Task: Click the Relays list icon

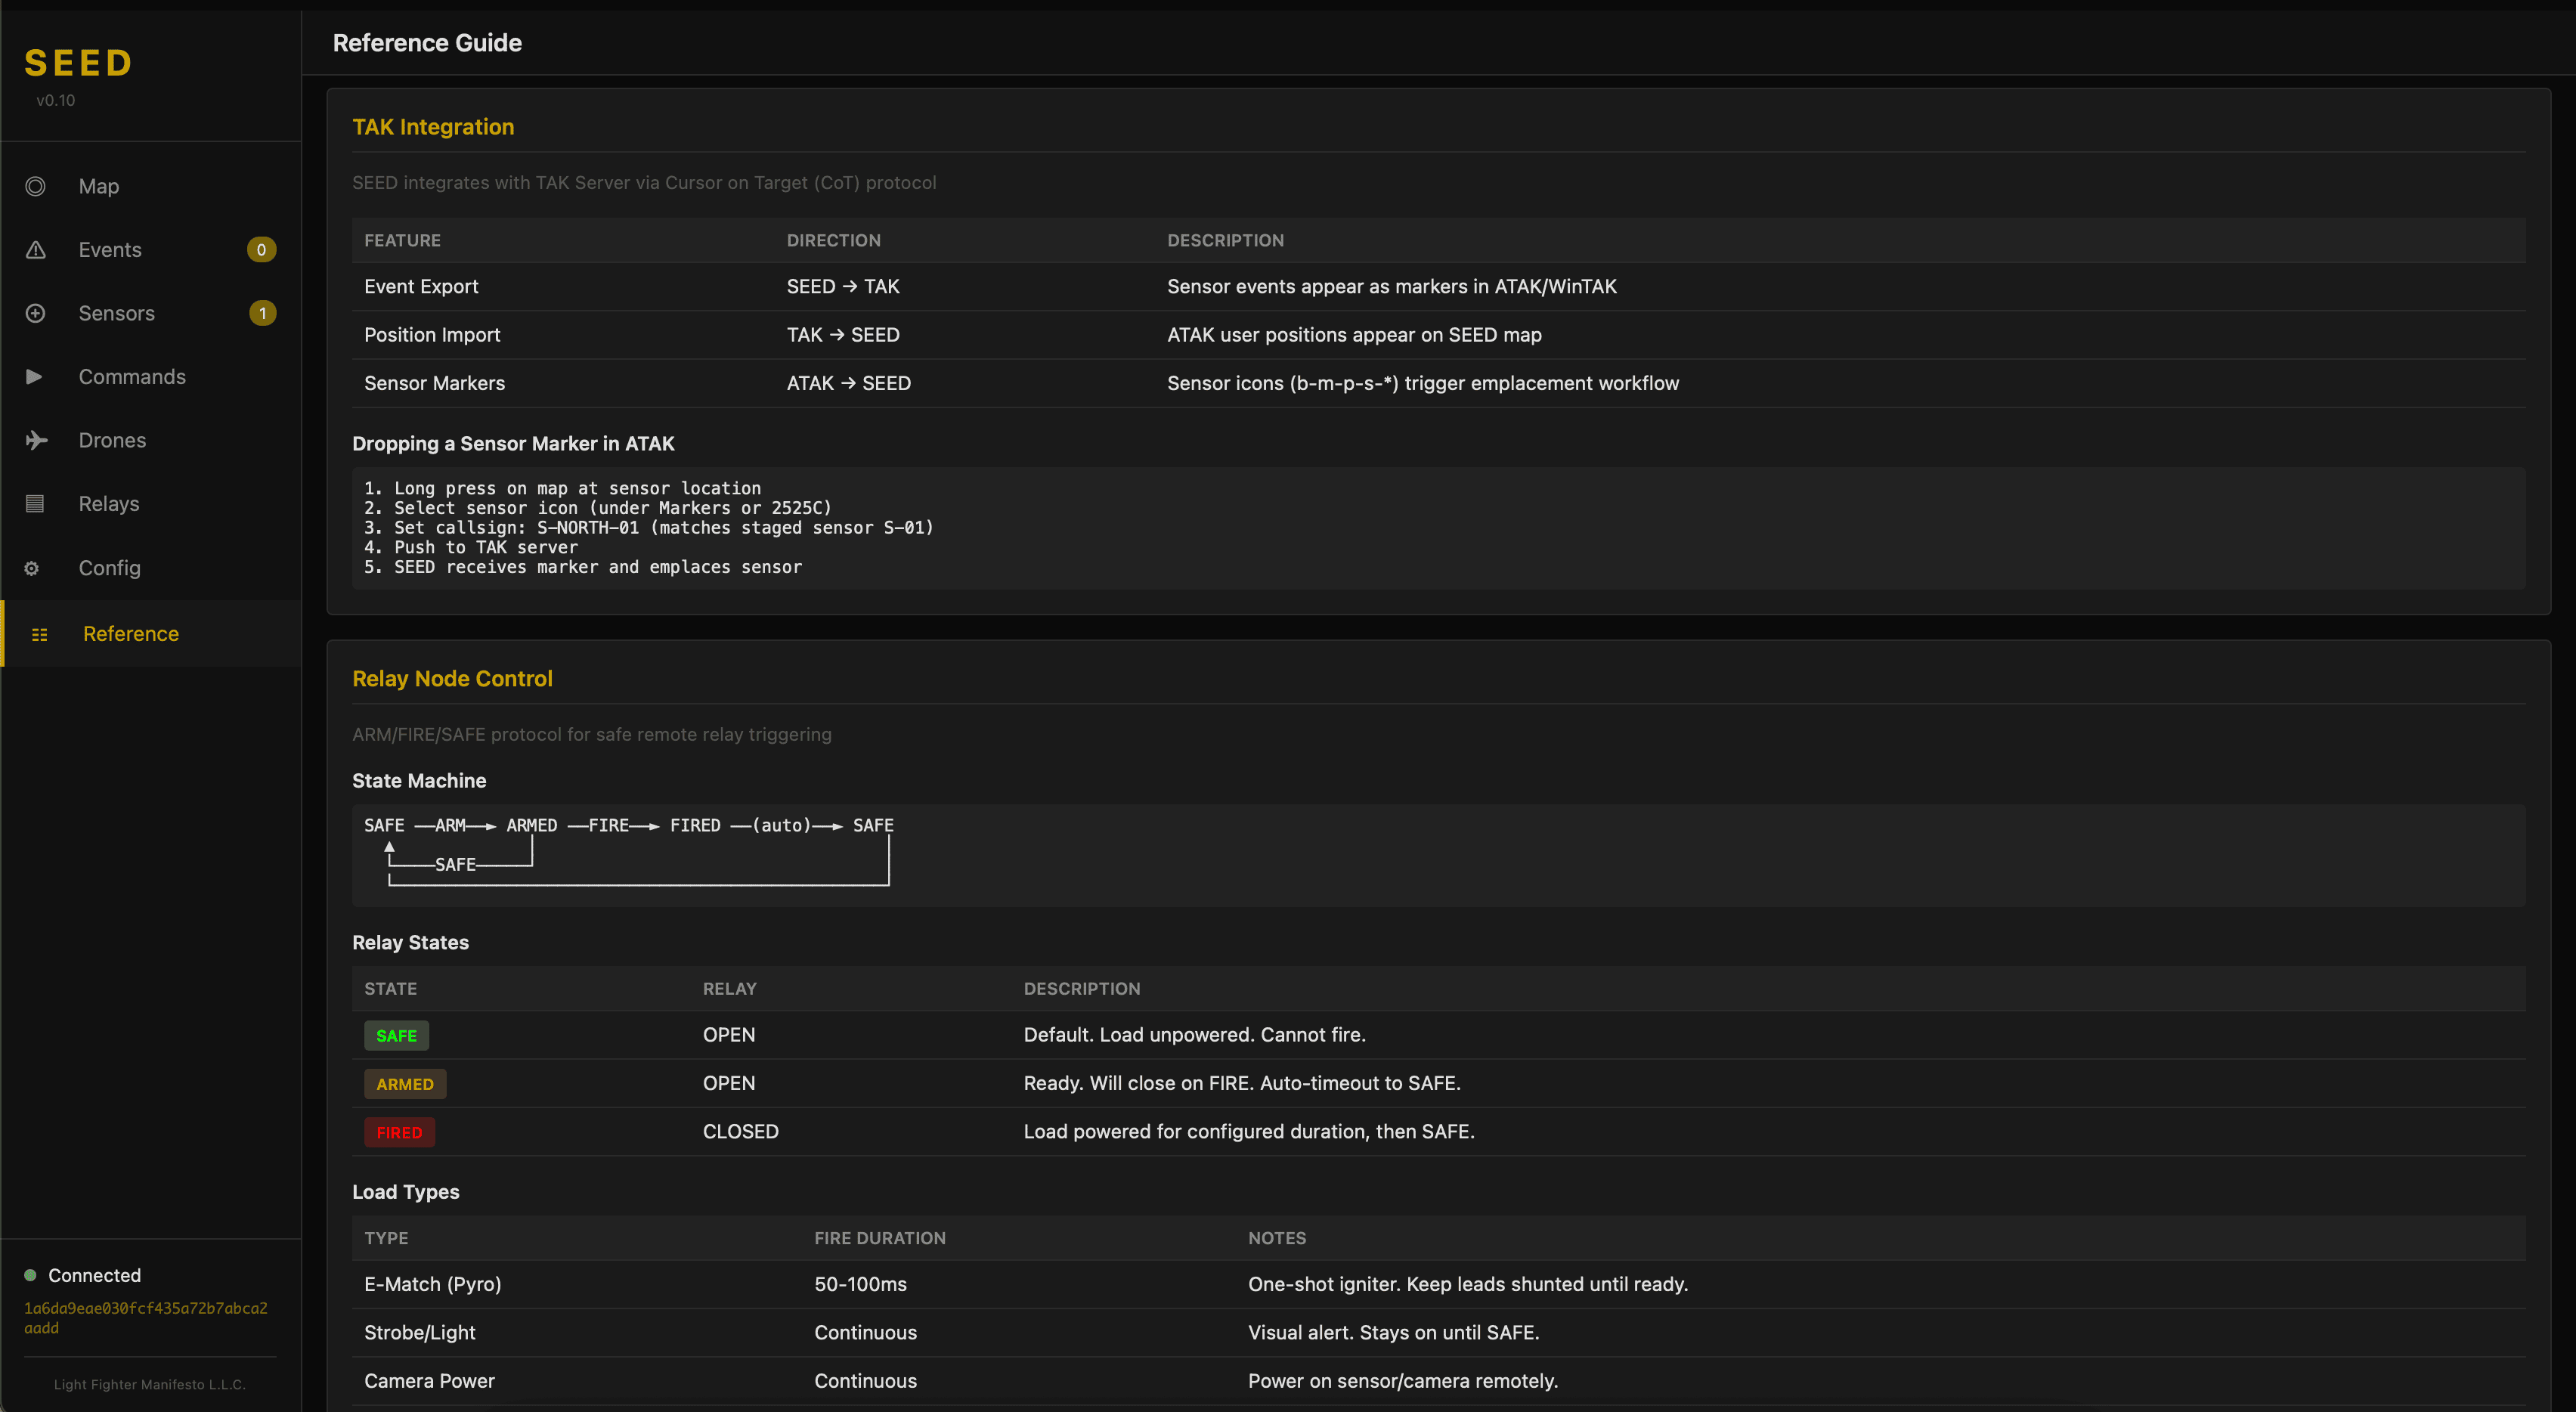Action: point(36,503)
